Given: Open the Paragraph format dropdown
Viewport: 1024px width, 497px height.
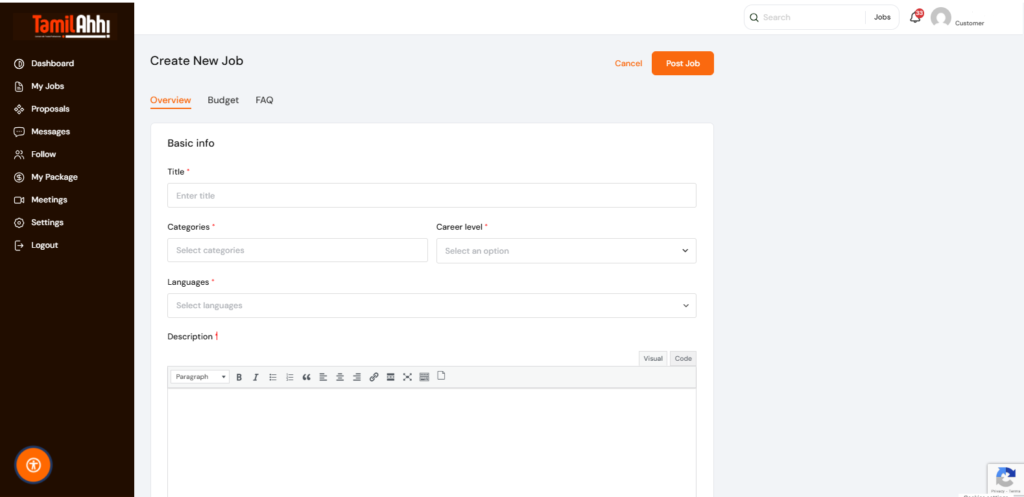Looking at the screenshot, I should tap(200, 377).
